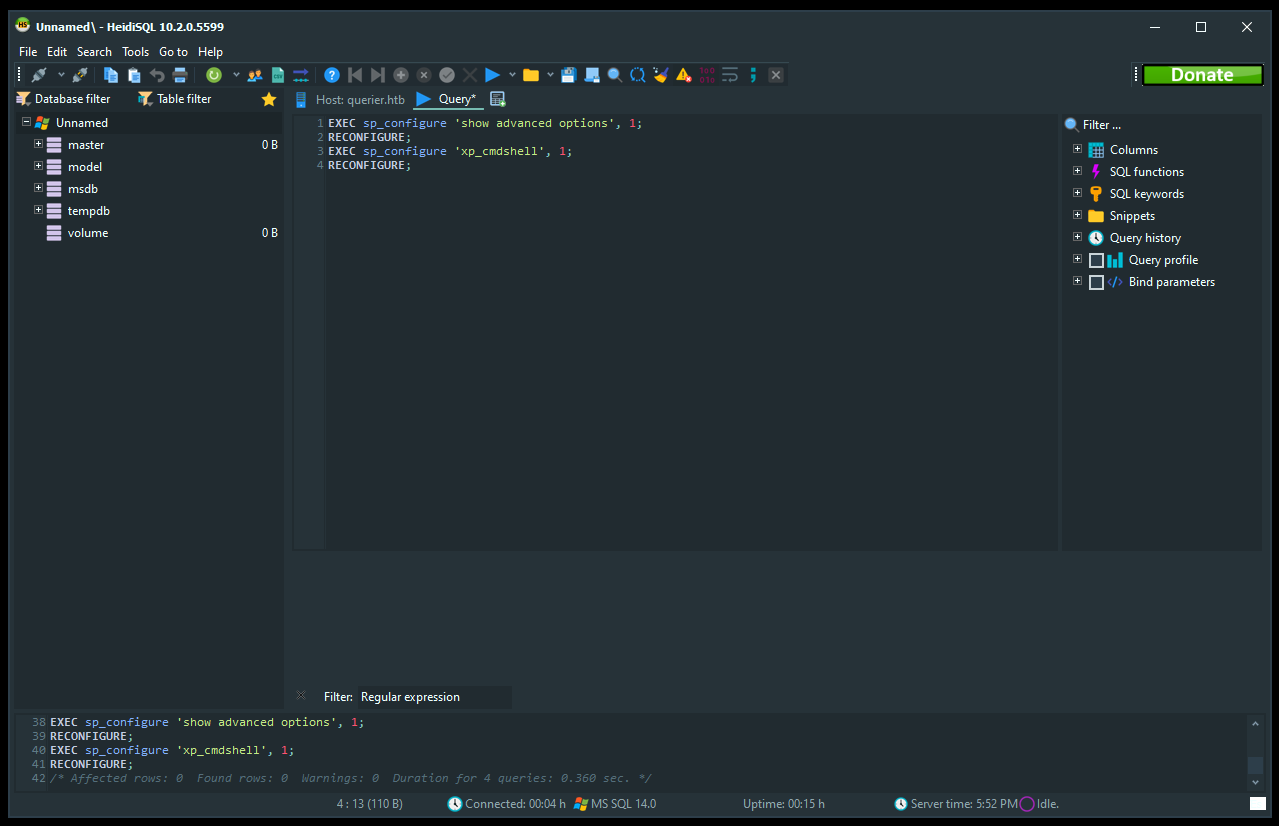Expand the SQL functions node
The width and height of the screenshot is (1279, 826).
point(1077,171)
